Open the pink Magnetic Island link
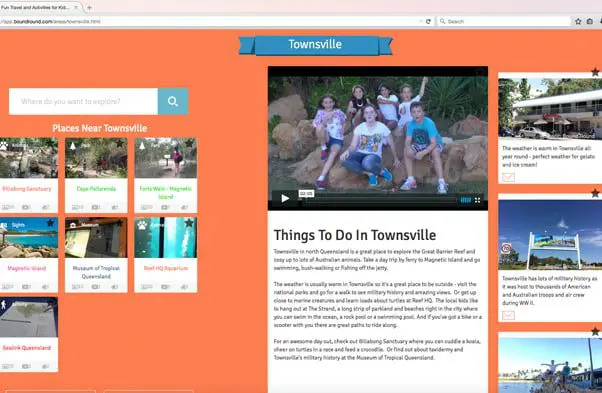 [26, 268]
